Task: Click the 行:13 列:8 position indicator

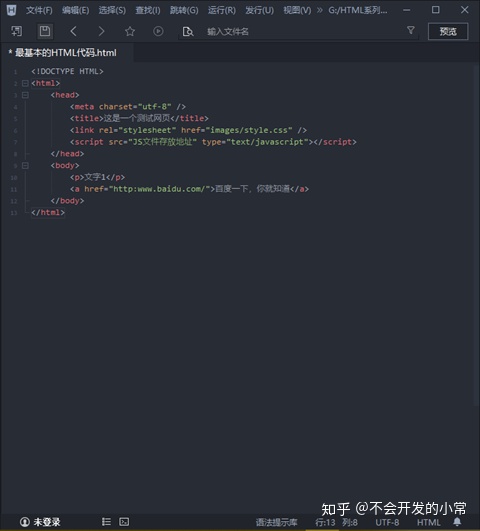Action: click(336, 523)
